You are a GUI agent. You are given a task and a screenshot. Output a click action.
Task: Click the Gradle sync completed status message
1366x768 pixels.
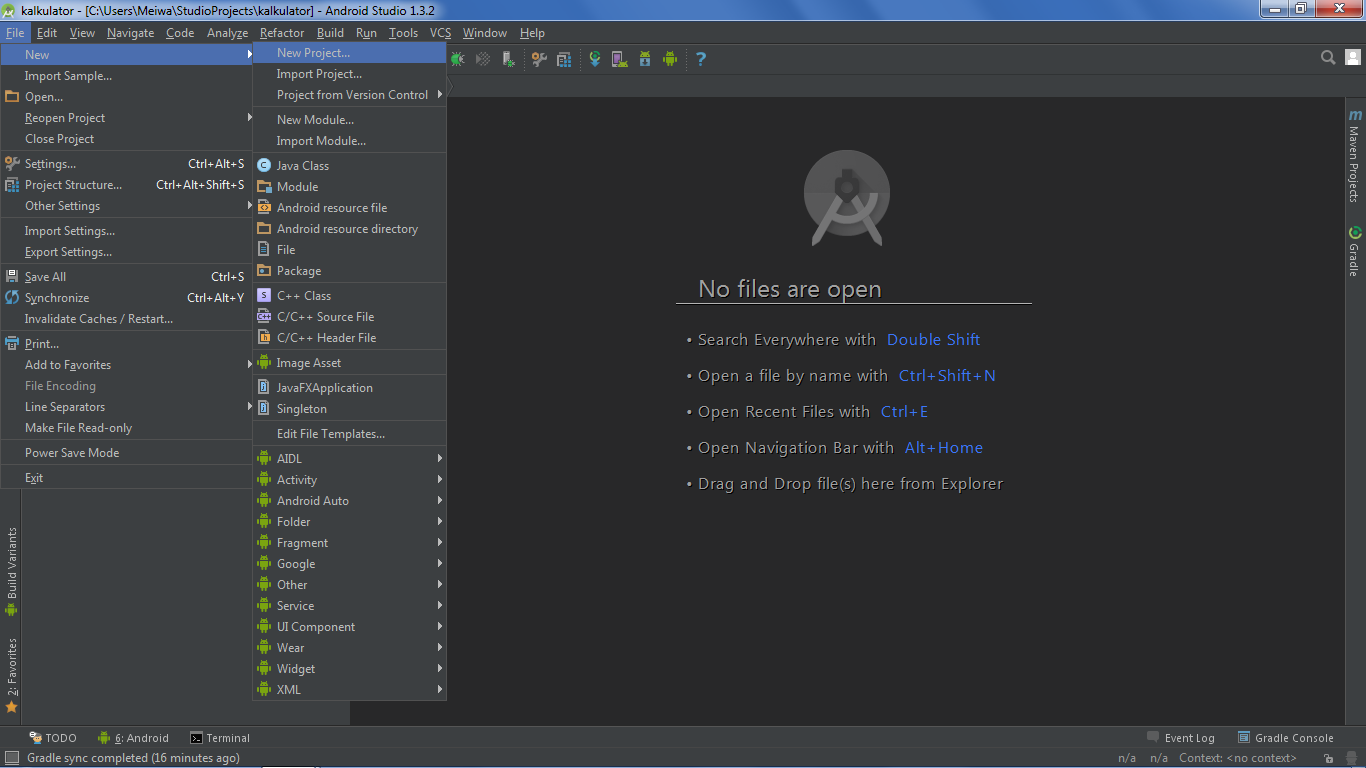tap(133, 758)
